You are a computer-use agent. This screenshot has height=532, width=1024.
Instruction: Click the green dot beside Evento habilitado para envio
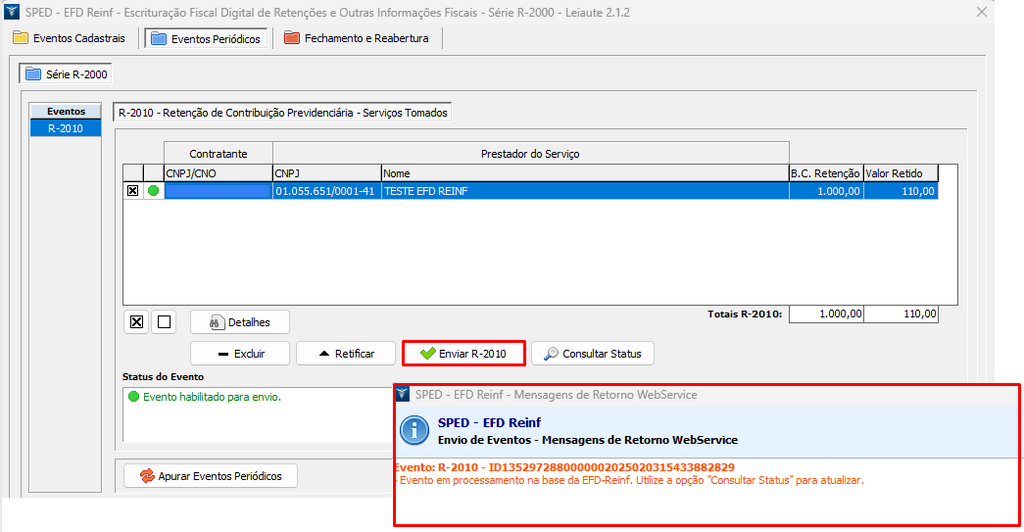point(133,397)
